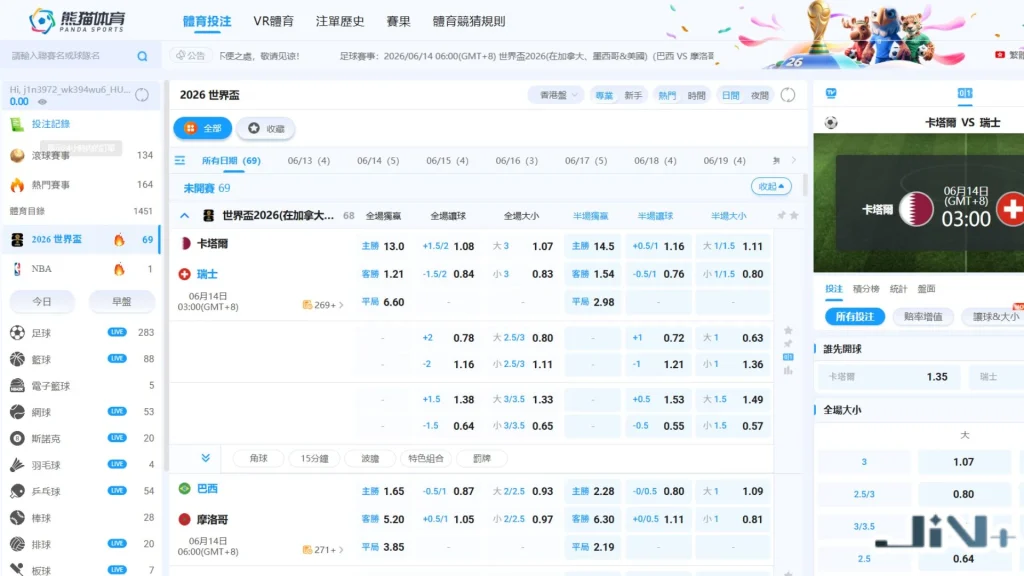Select 所有投注 in right panel
The width and height of the screenshot is (1024, 576).
(x=854, y=317)
